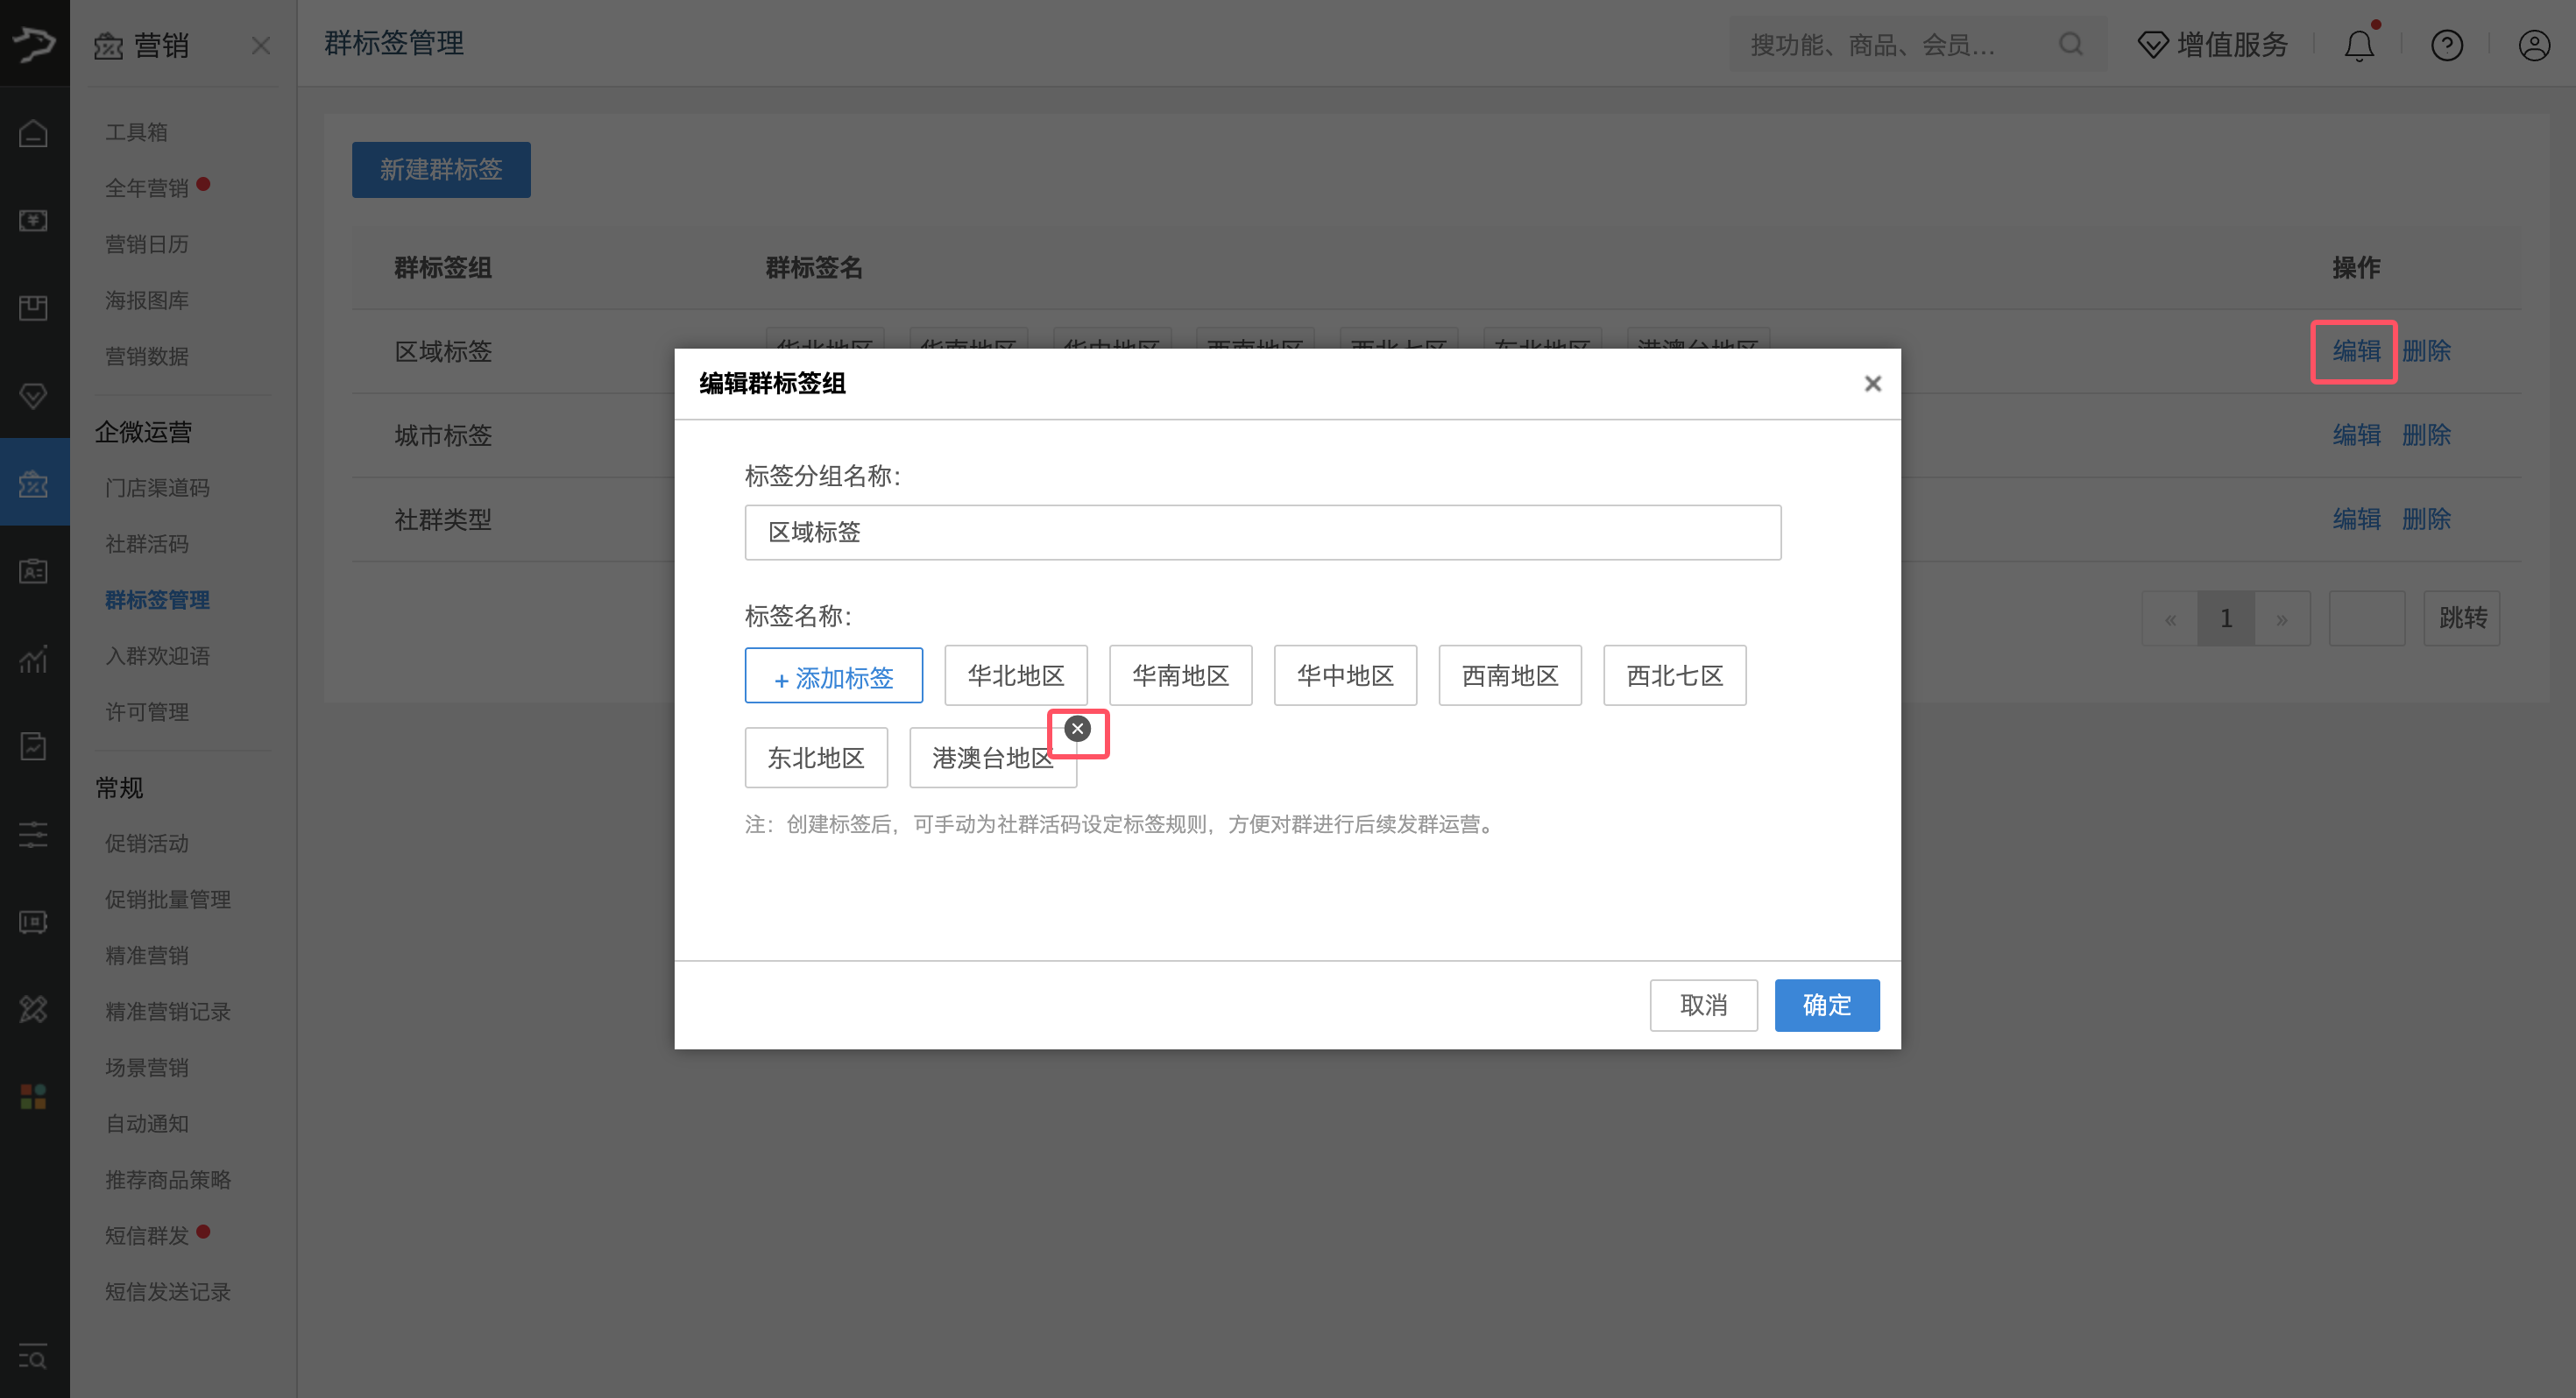The image size is (2576, 1398).
Task: Click 取消 to cancel editing
Action: (x=1704, y=1005)
